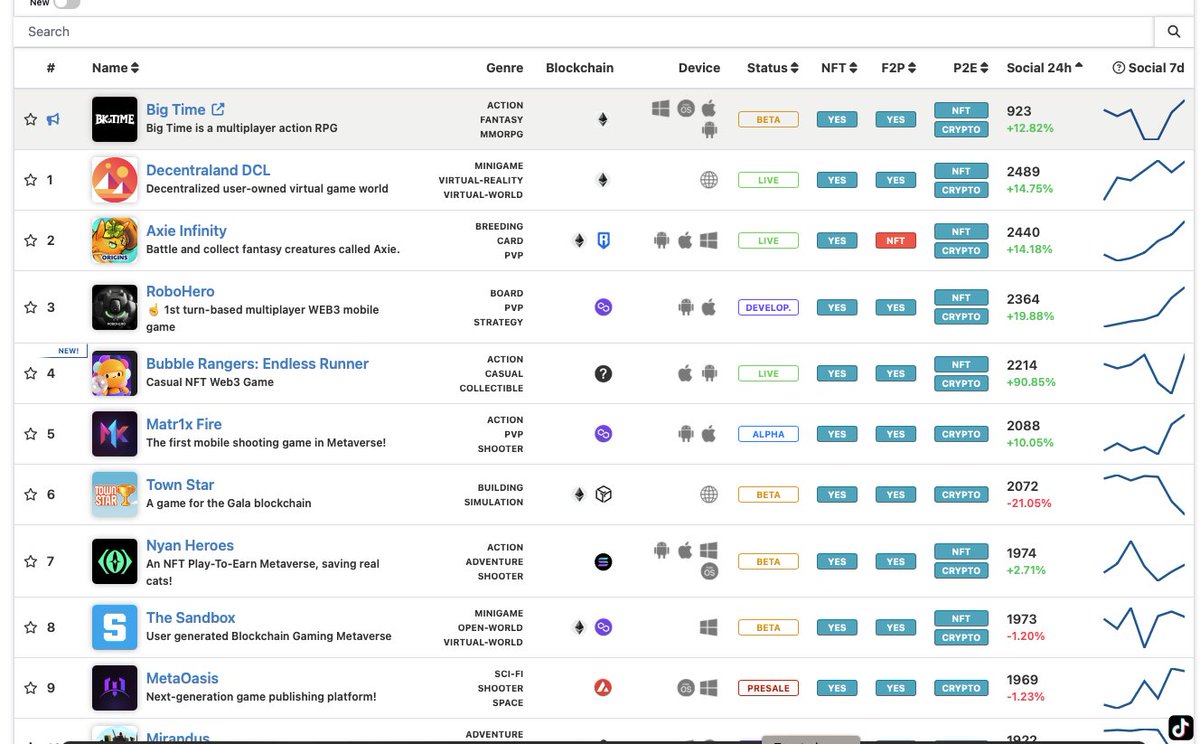Click SCI-FI genre tag for MetaOasis
This screenshot has width=1200, height=744.
point(508,674)
